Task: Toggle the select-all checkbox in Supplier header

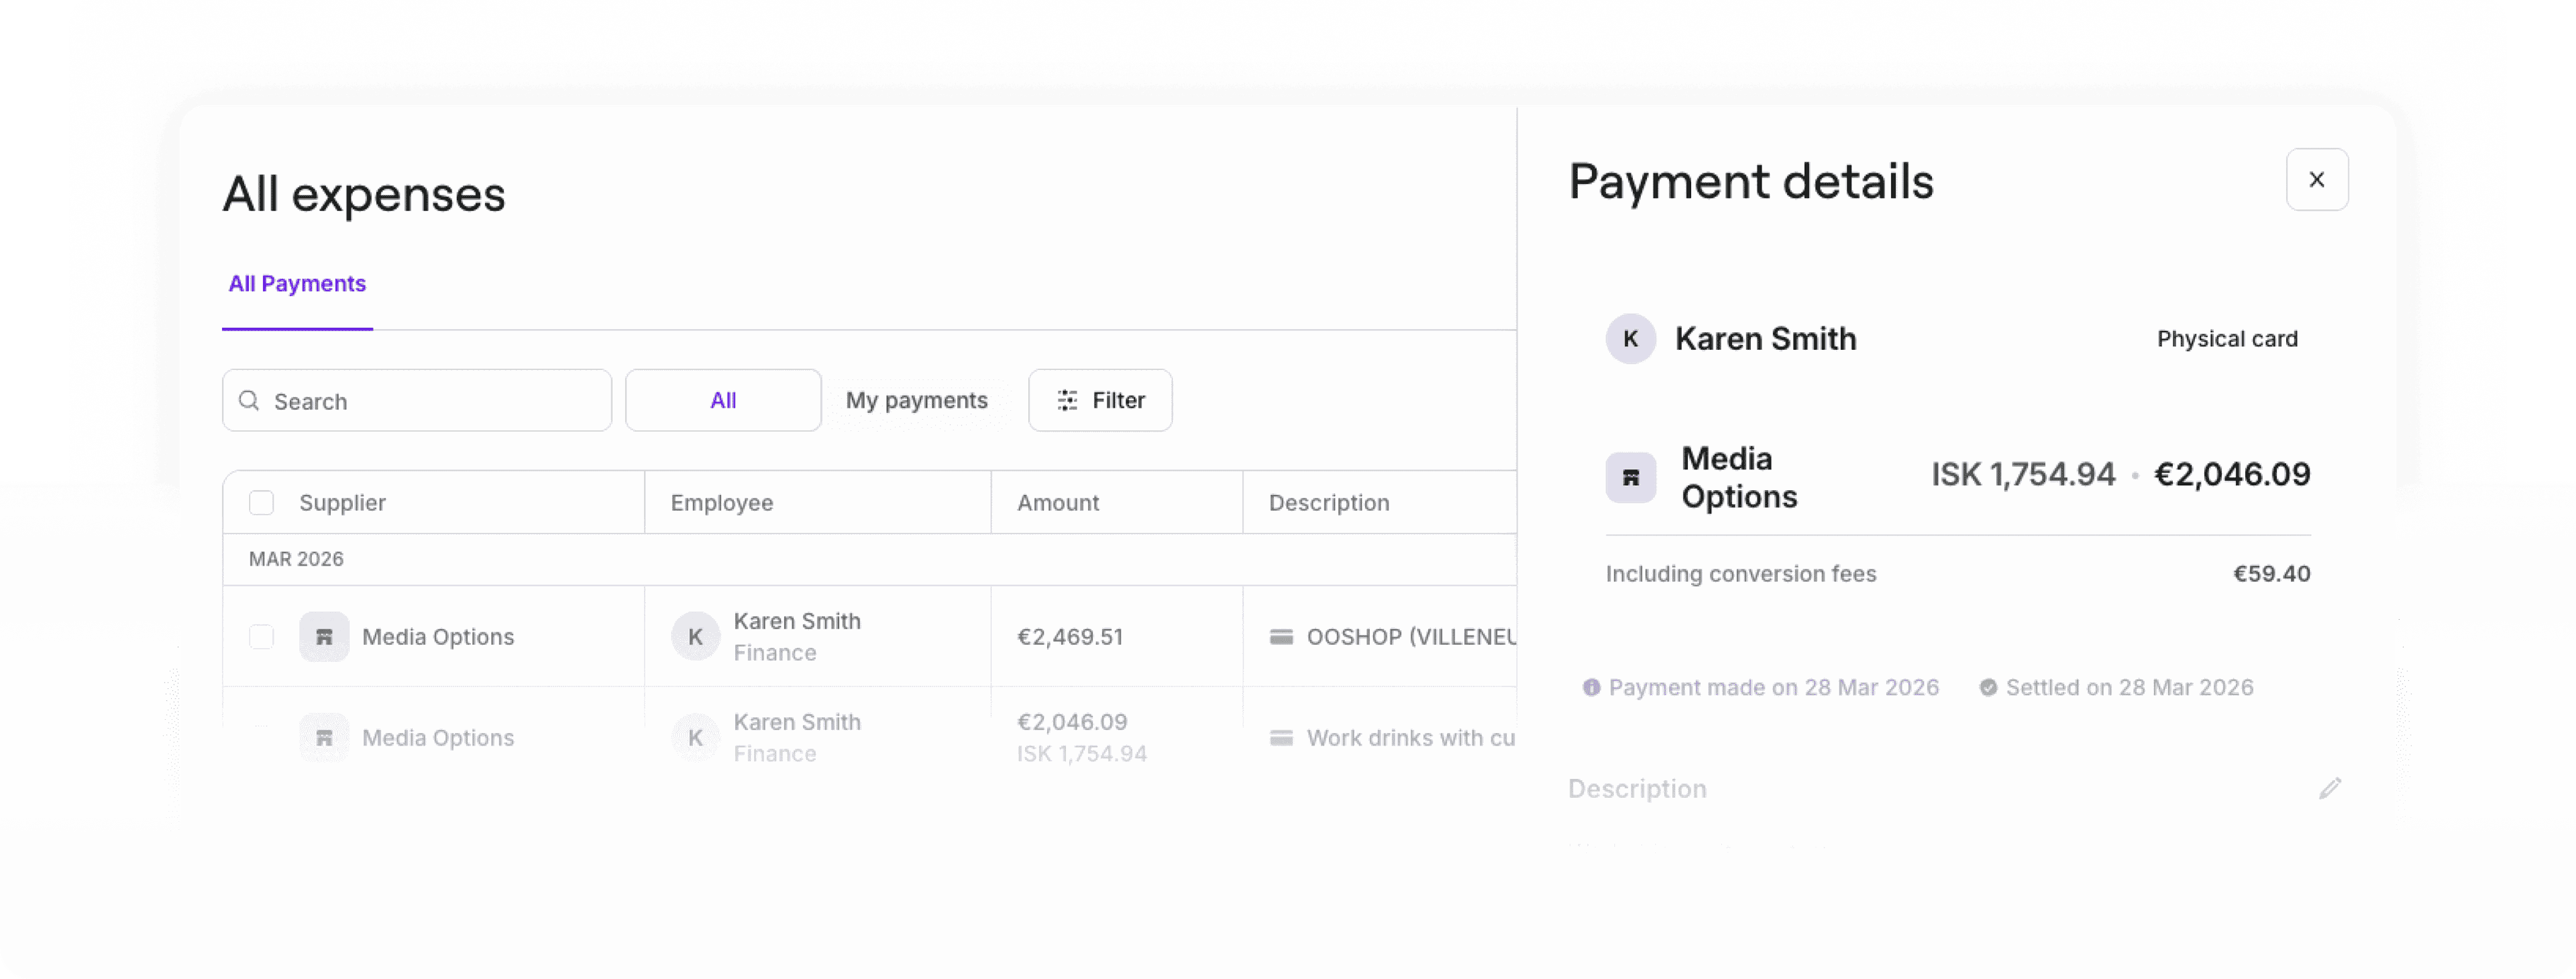Action: (x=261, y=503)
